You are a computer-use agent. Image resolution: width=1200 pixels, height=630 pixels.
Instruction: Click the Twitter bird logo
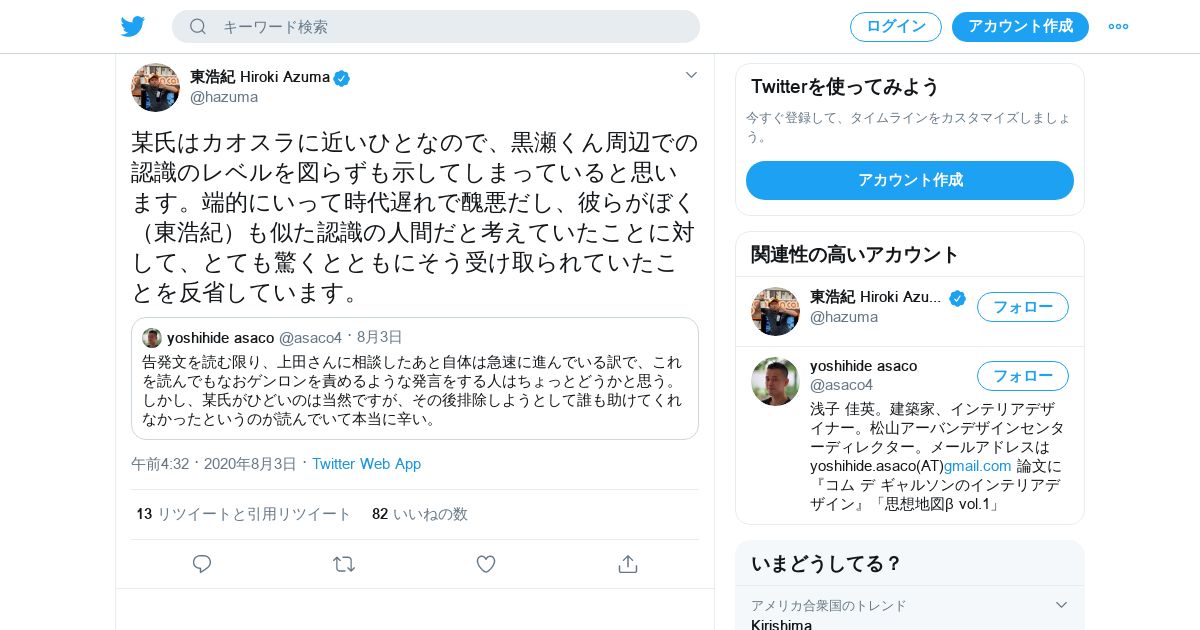(x=133, y=26)
